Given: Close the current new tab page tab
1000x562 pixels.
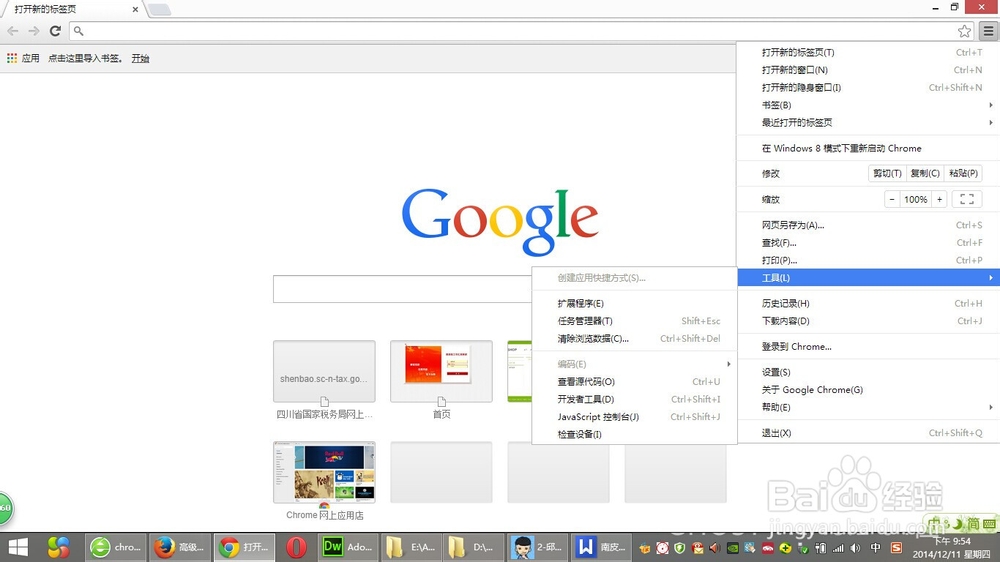Looking at the screenshot, I should (x=135, y=10).
